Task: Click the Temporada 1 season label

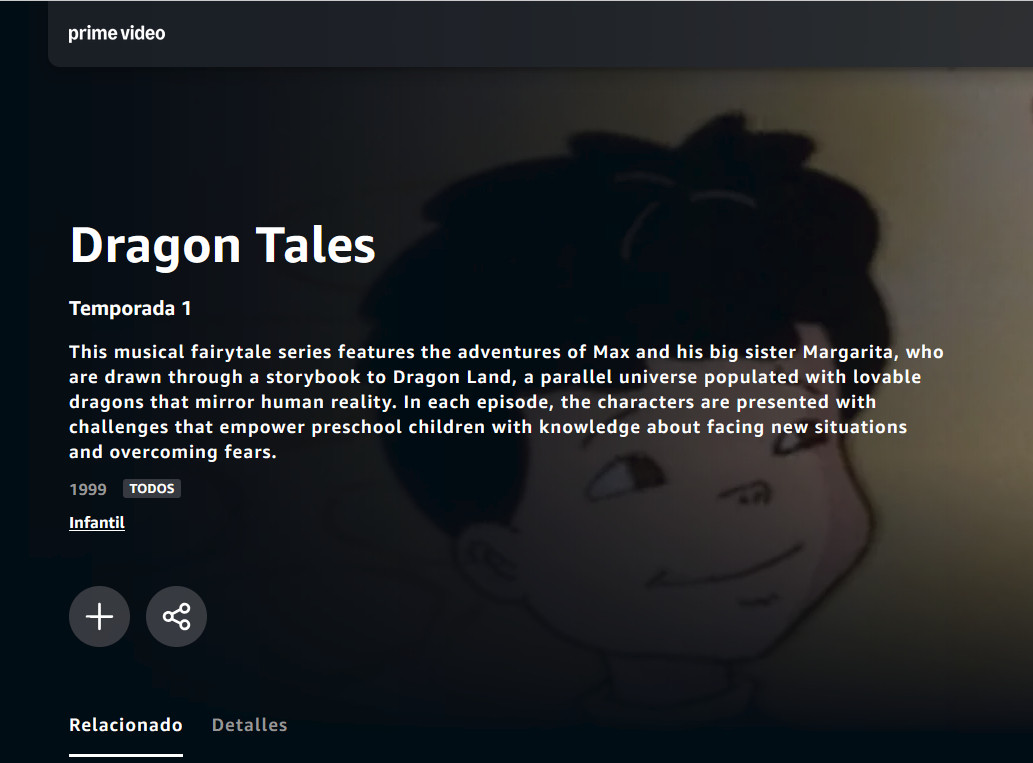Action: pyautogui.click(x=130, y=308)
